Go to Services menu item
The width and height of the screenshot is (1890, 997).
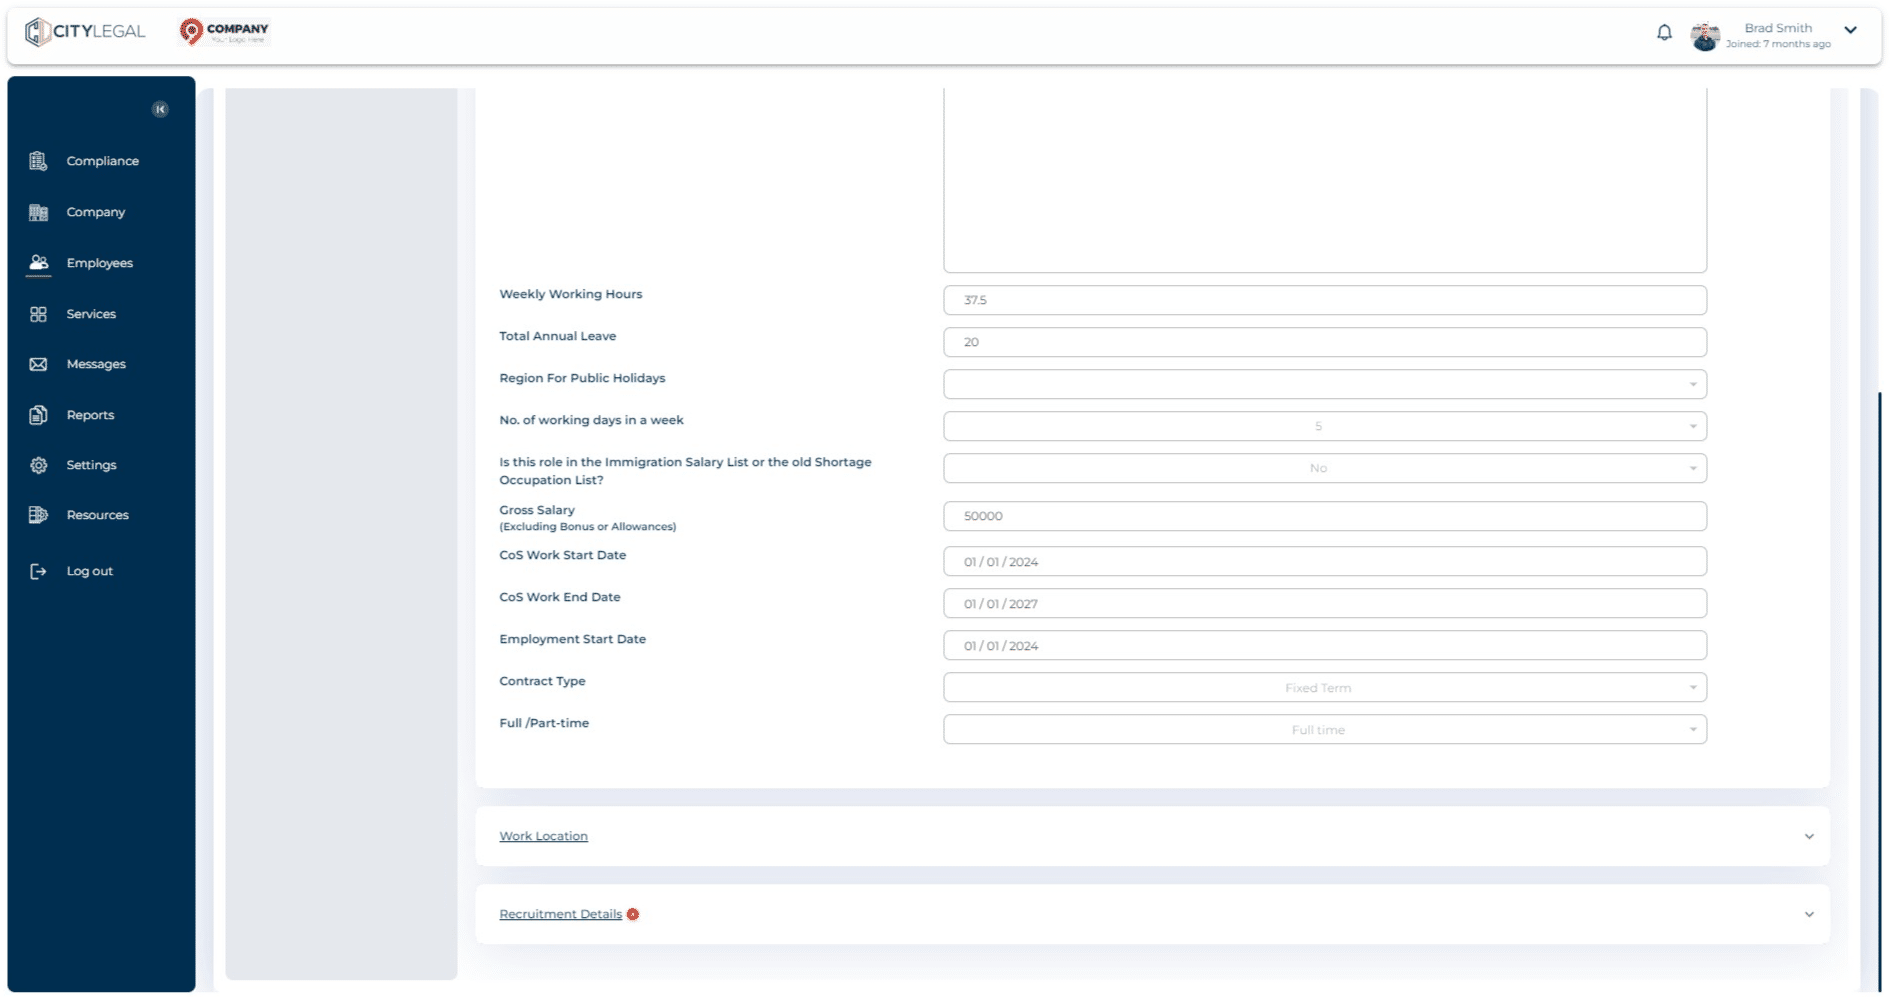point(91,314)
